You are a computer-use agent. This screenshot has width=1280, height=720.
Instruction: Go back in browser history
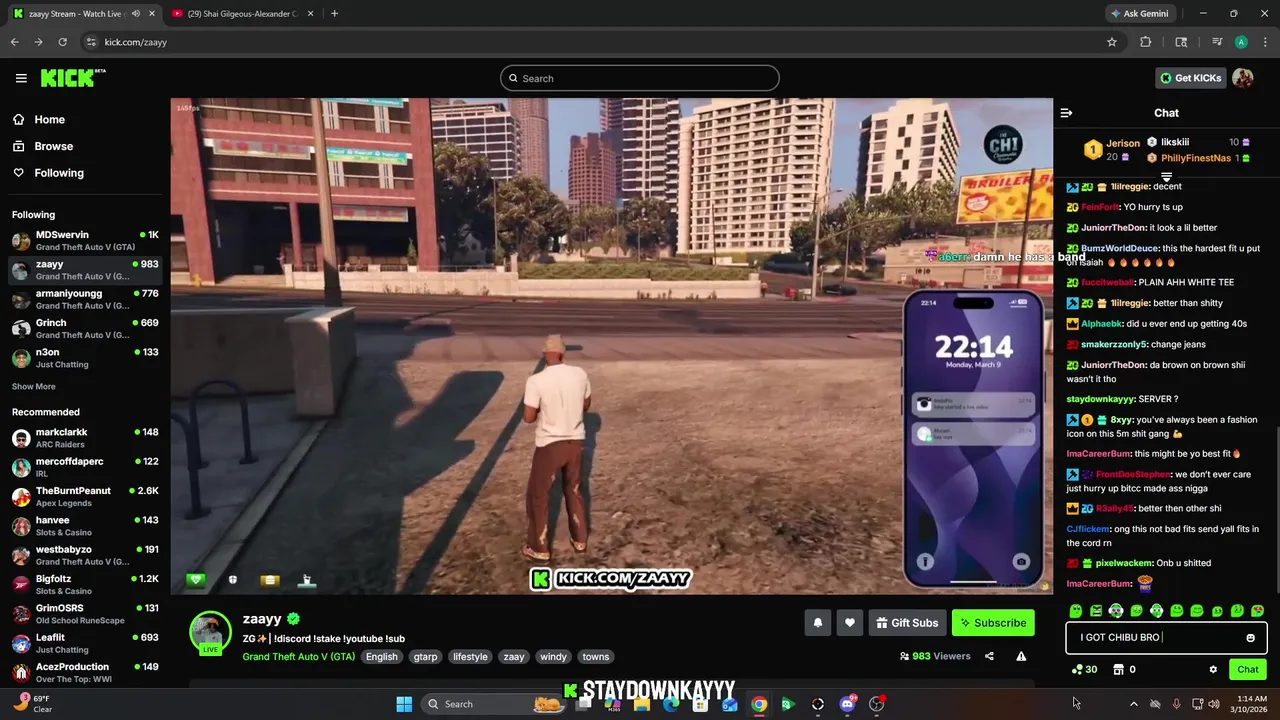[15, 42]
